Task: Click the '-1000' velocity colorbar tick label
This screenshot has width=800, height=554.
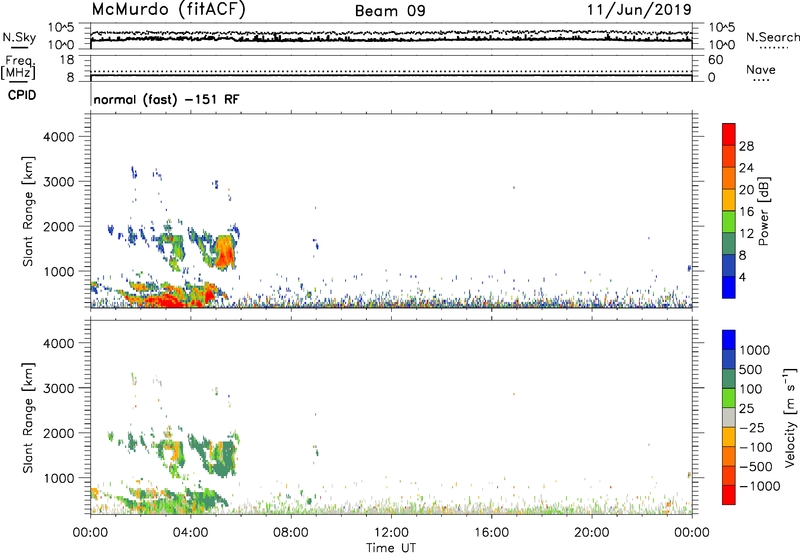Action: tap(759, 486)
